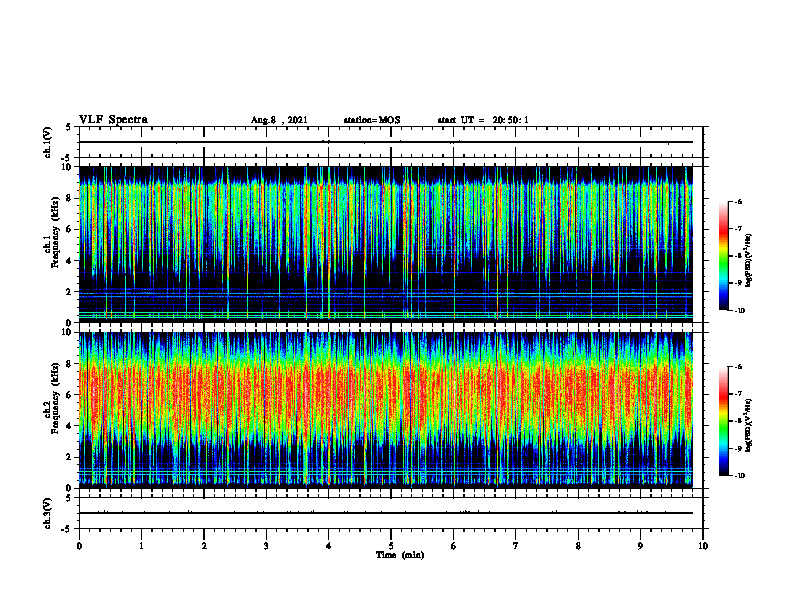Screen dimensions: 792x612
Task: Click the 'ch.2 Frequency (kHz)' axis label
Action: [x=51, y=398]
